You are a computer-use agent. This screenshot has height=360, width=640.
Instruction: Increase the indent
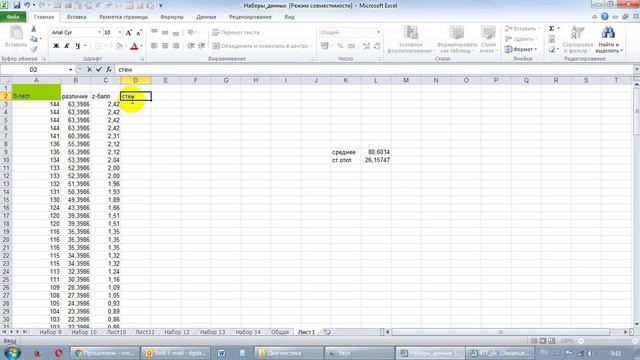point(201,46)
